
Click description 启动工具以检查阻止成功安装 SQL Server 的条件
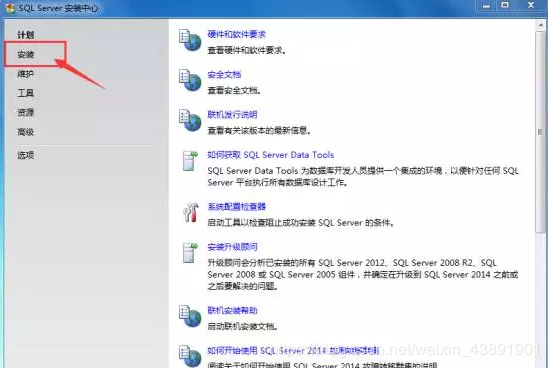coord(301,223)
